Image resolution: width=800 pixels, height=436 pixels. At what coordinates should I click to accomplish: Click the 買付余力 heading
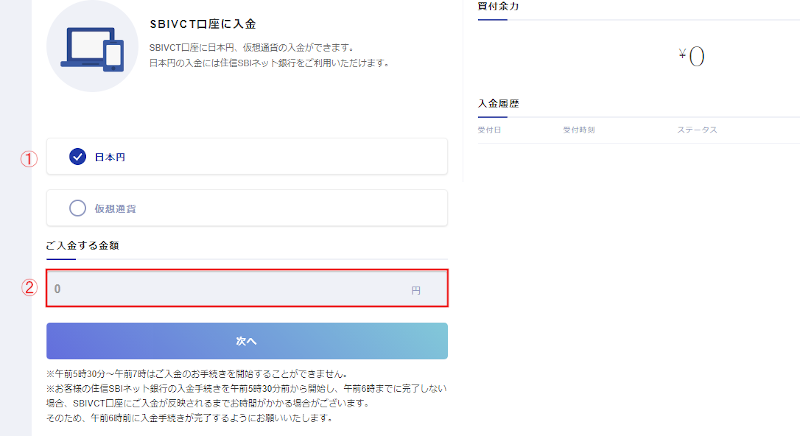(x=498, y=6)
